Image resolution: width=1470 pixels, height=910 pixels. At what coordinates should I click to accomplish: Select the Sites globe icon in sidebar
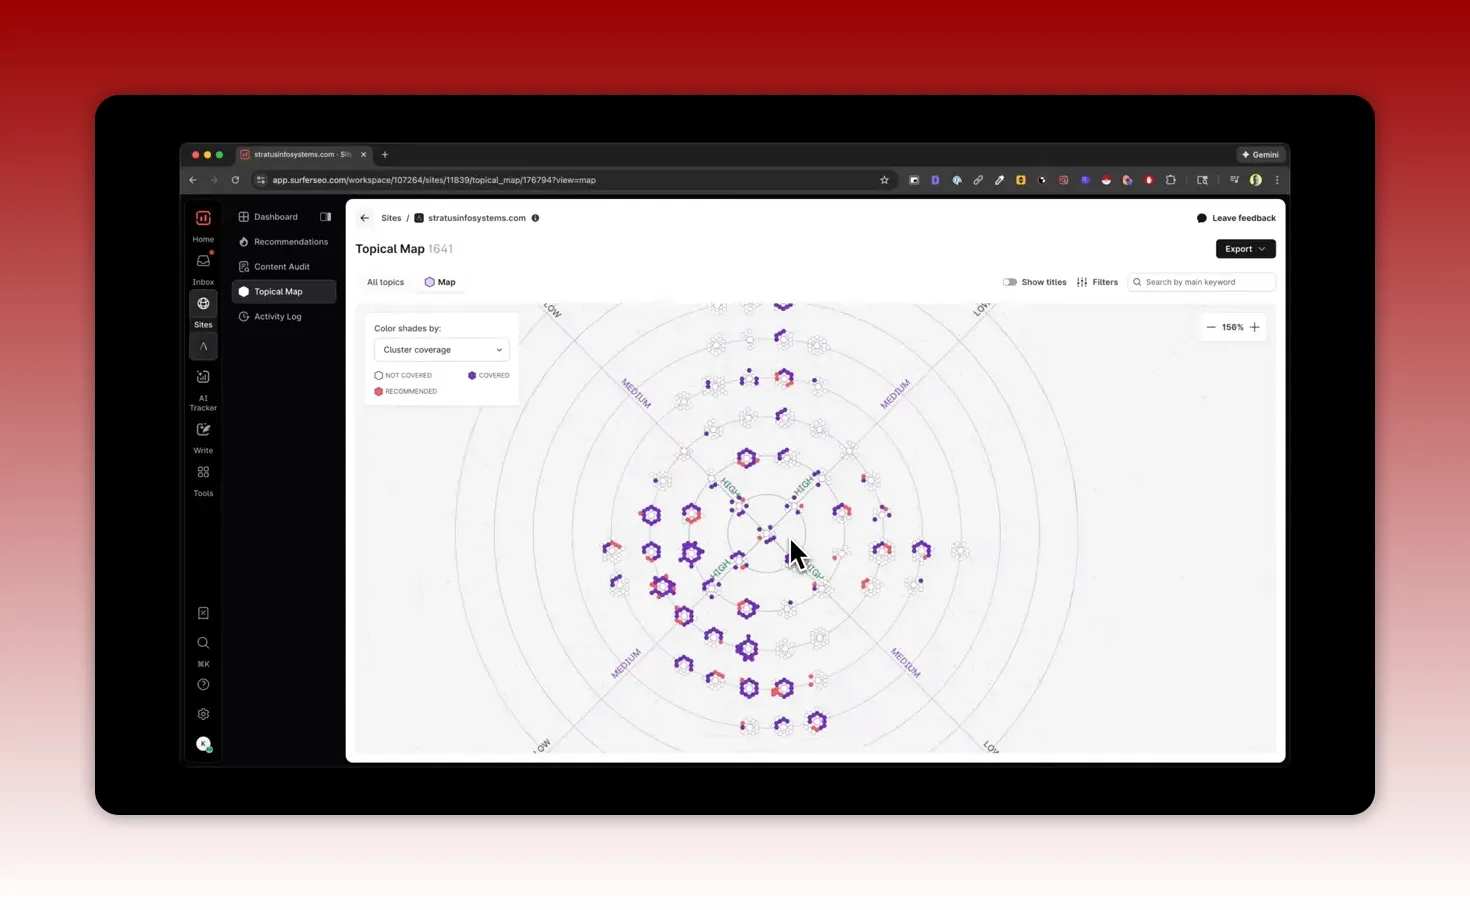203,303
